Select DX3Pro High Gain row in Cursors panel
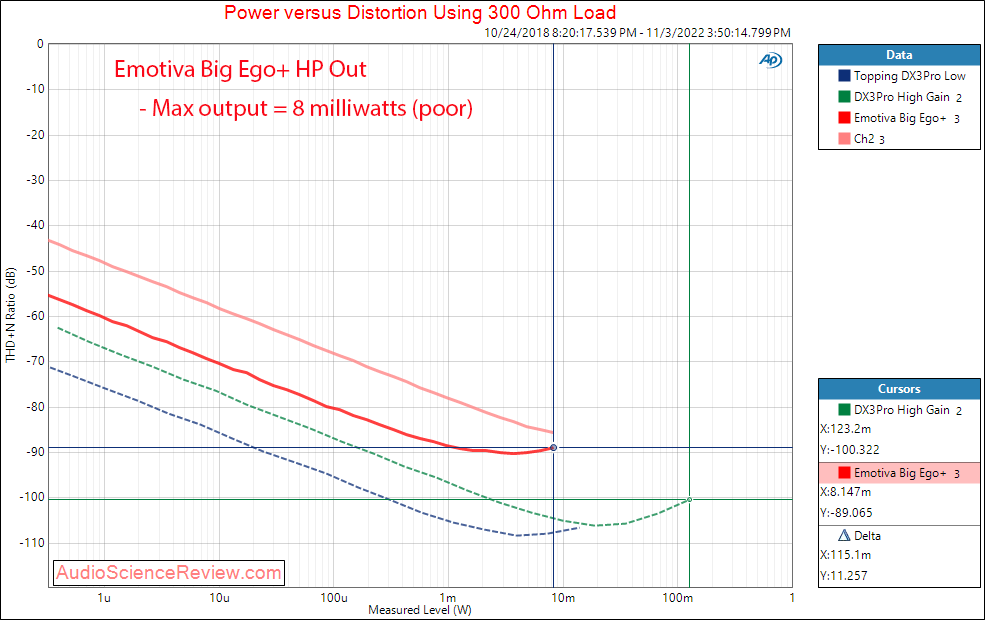 pos(899,410)
